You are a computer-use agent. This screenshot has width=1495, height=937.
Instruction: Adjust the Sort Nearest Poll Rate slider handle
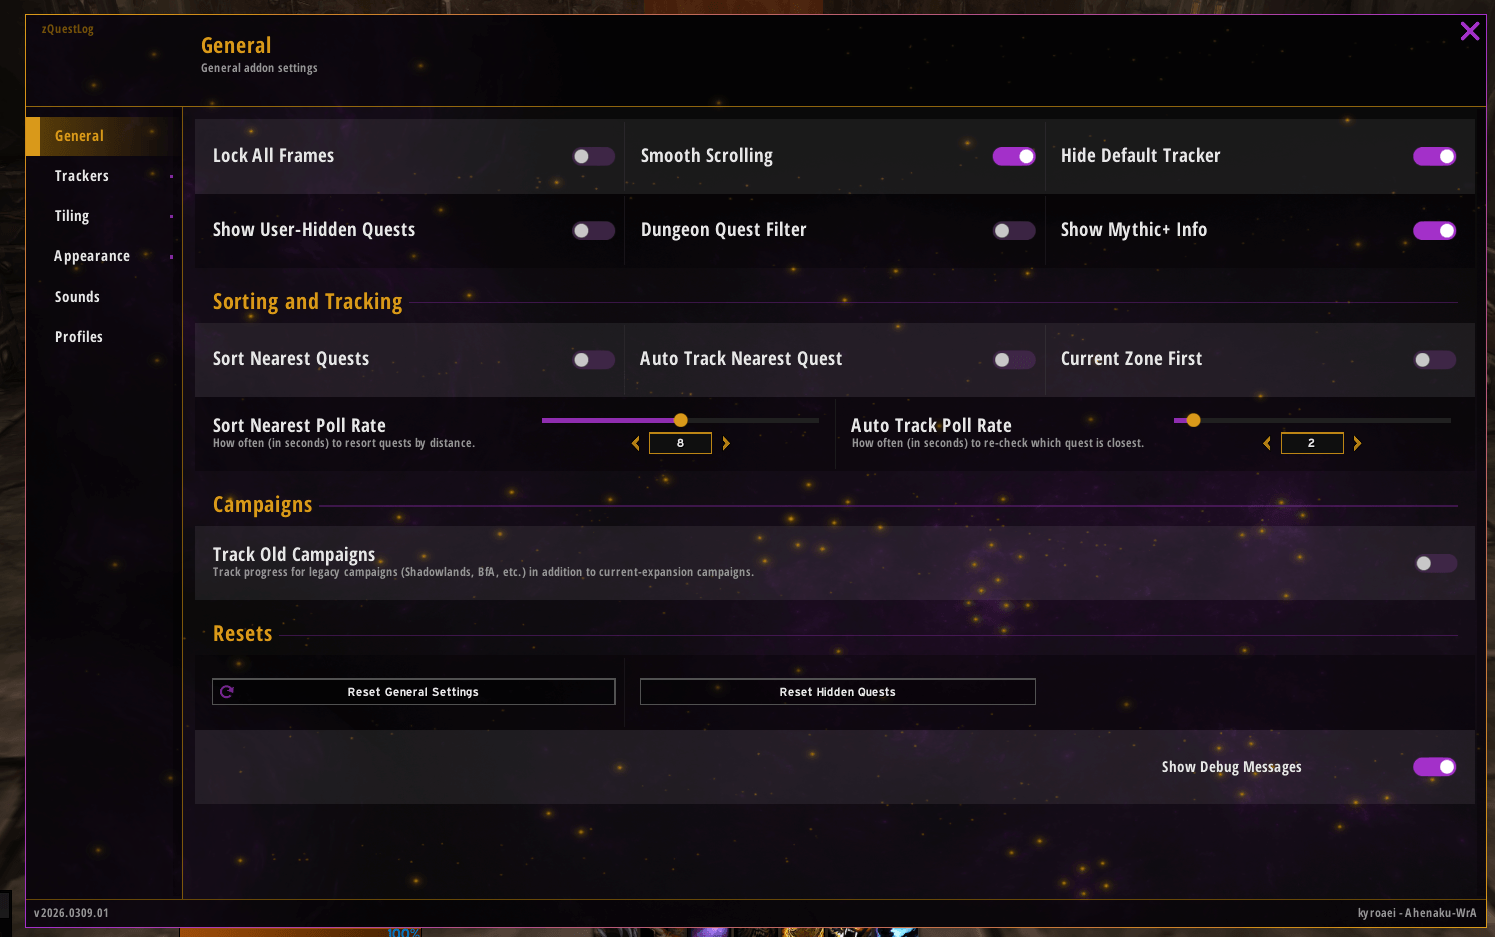tap(681, 420)
